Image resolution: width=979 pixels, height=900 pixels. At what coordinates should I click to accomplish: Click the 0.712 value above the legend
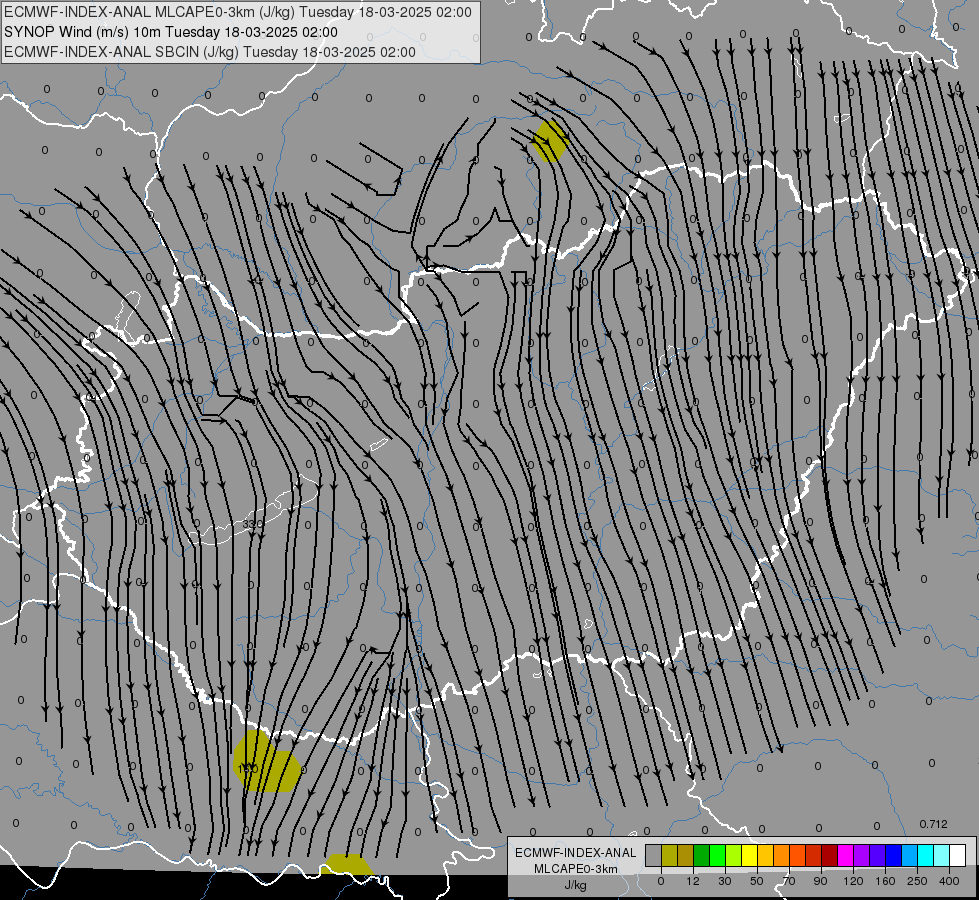933,824
